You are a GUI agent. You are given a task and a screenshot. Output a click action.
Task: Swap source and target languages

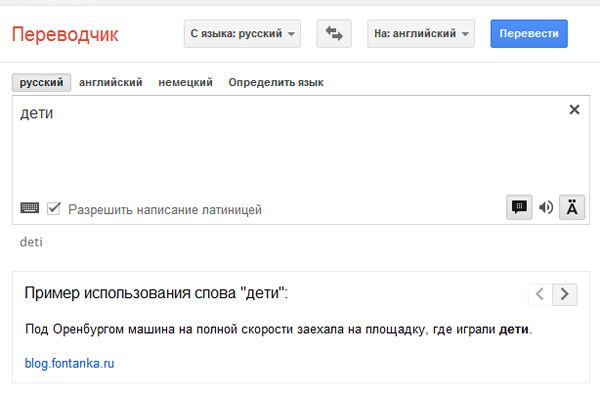coord(334,34)
